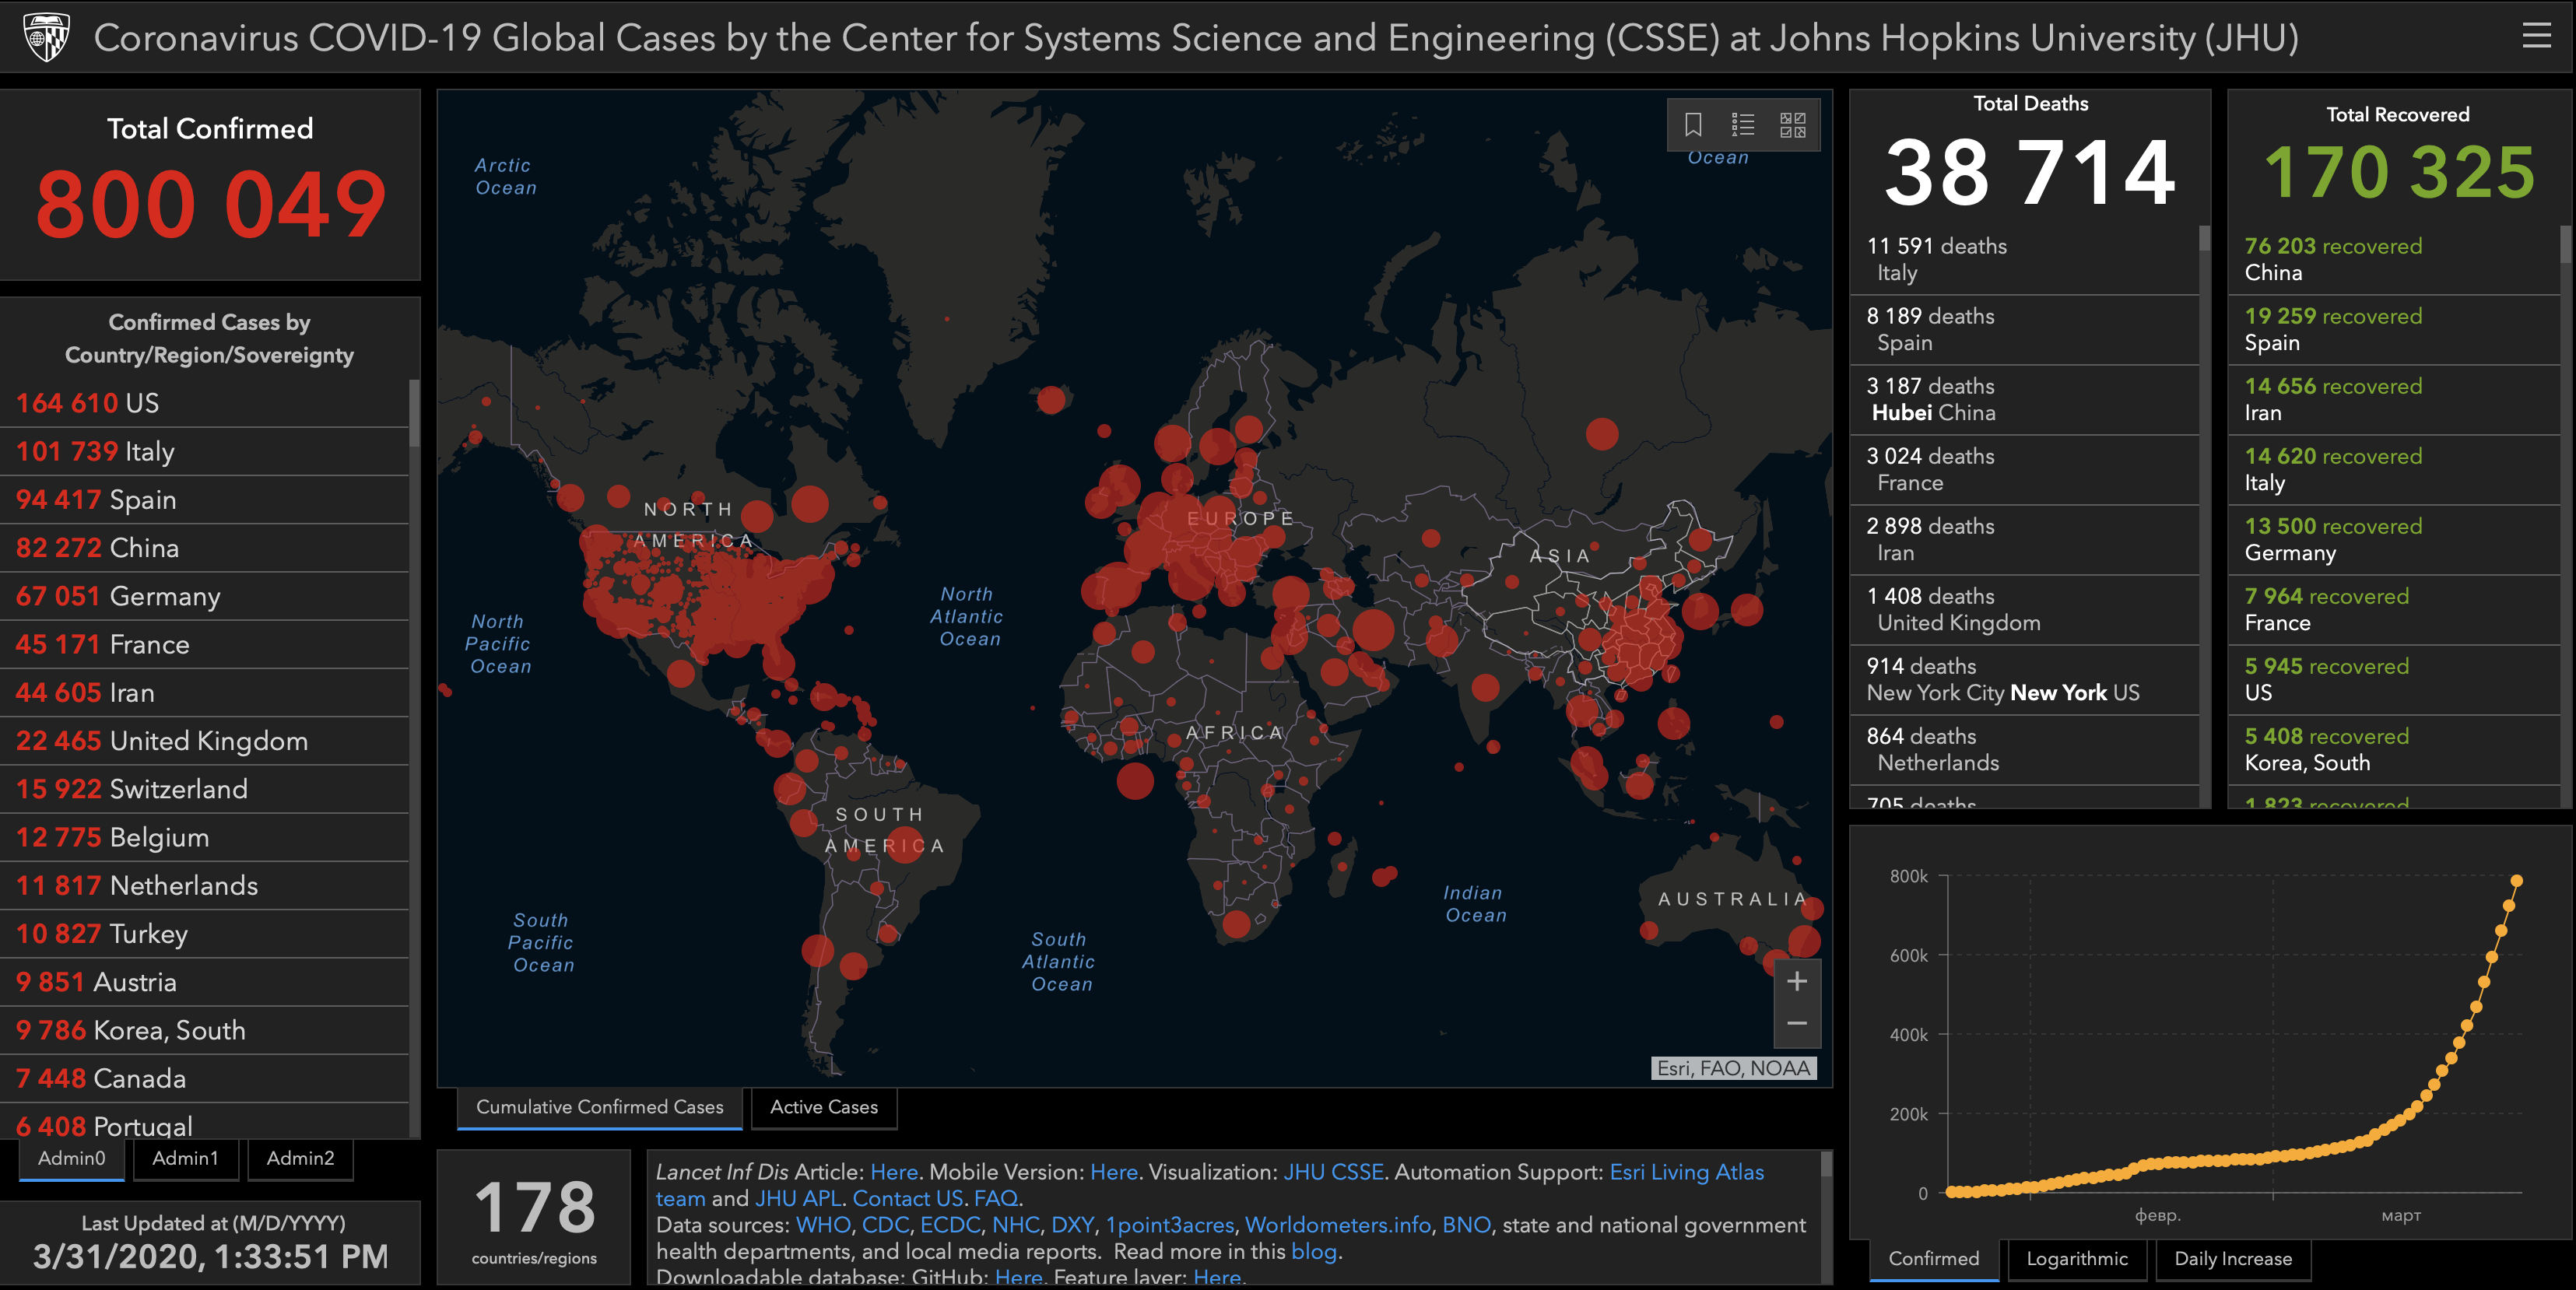Select the Admin2 tab

[x=300, y=1159]
